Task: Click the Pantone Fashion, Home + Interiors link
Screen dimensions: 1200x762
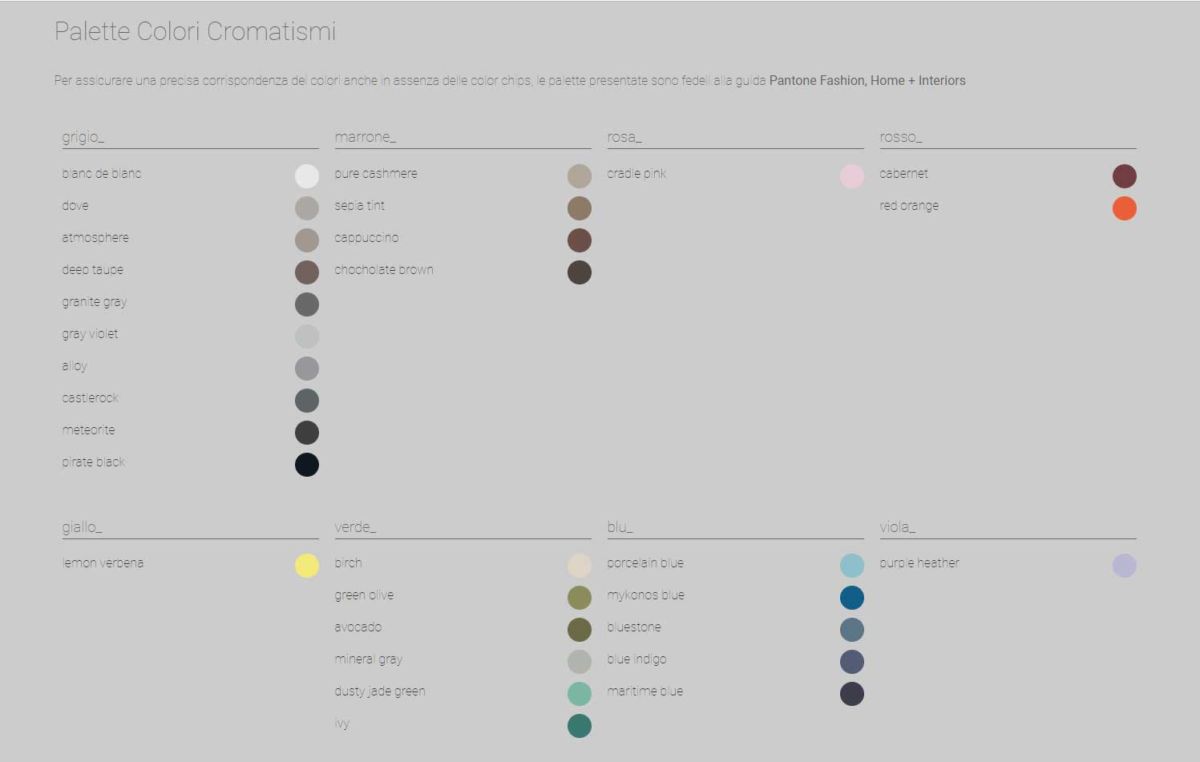Action: (x=867, y=81)
